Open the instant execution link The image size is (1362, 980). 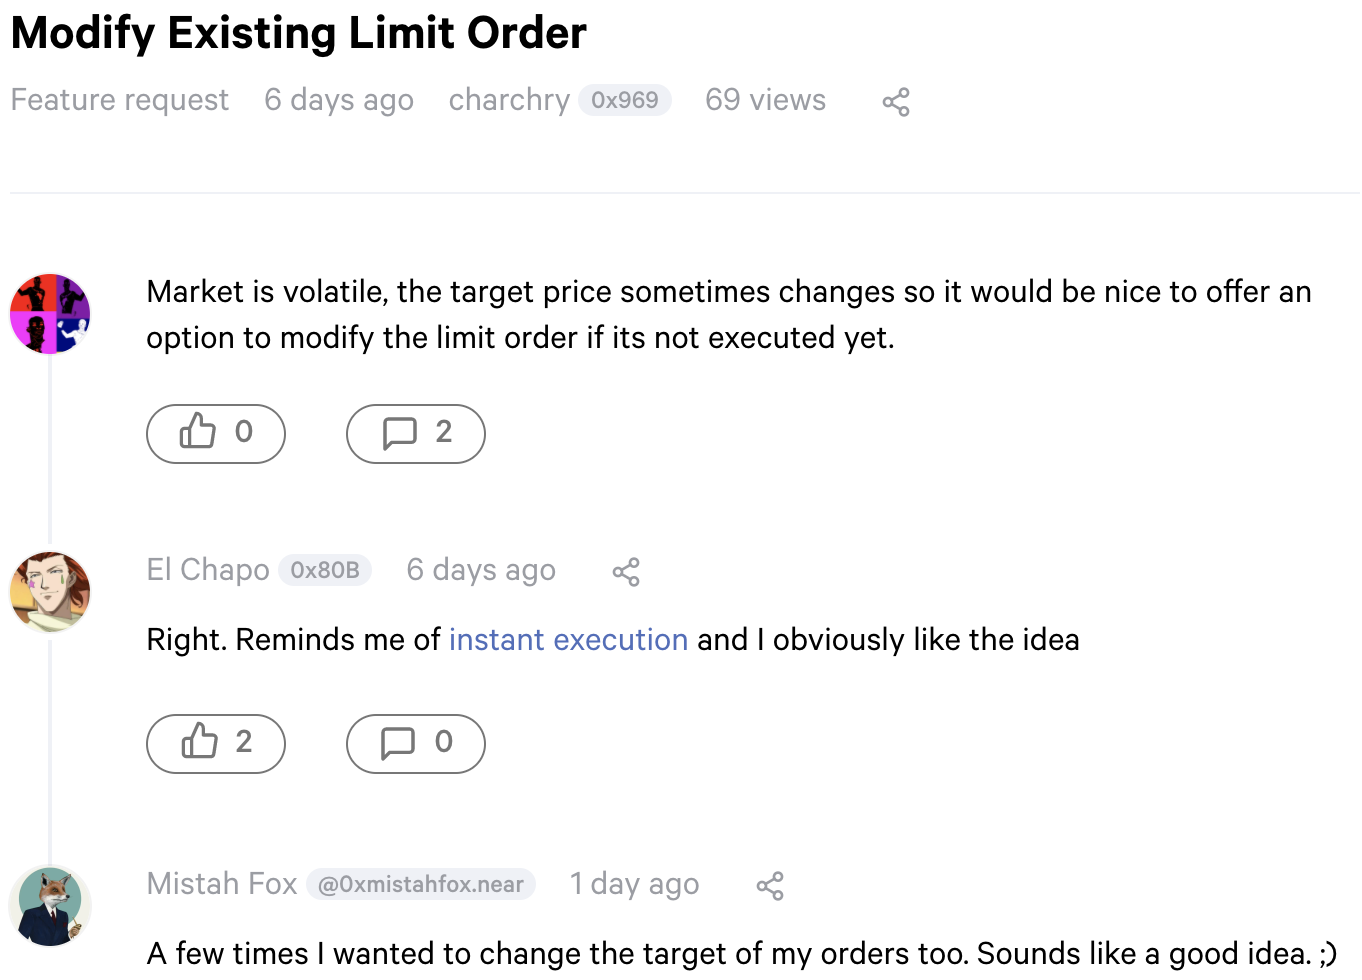[x=568, y=640]
